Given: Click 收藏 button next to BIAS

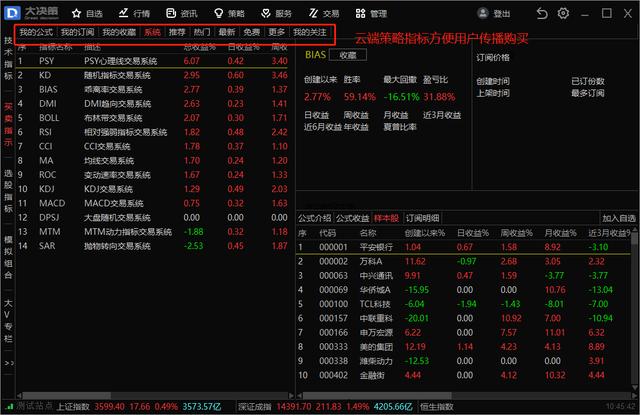Looking at the screenshot, I should 348,55.
